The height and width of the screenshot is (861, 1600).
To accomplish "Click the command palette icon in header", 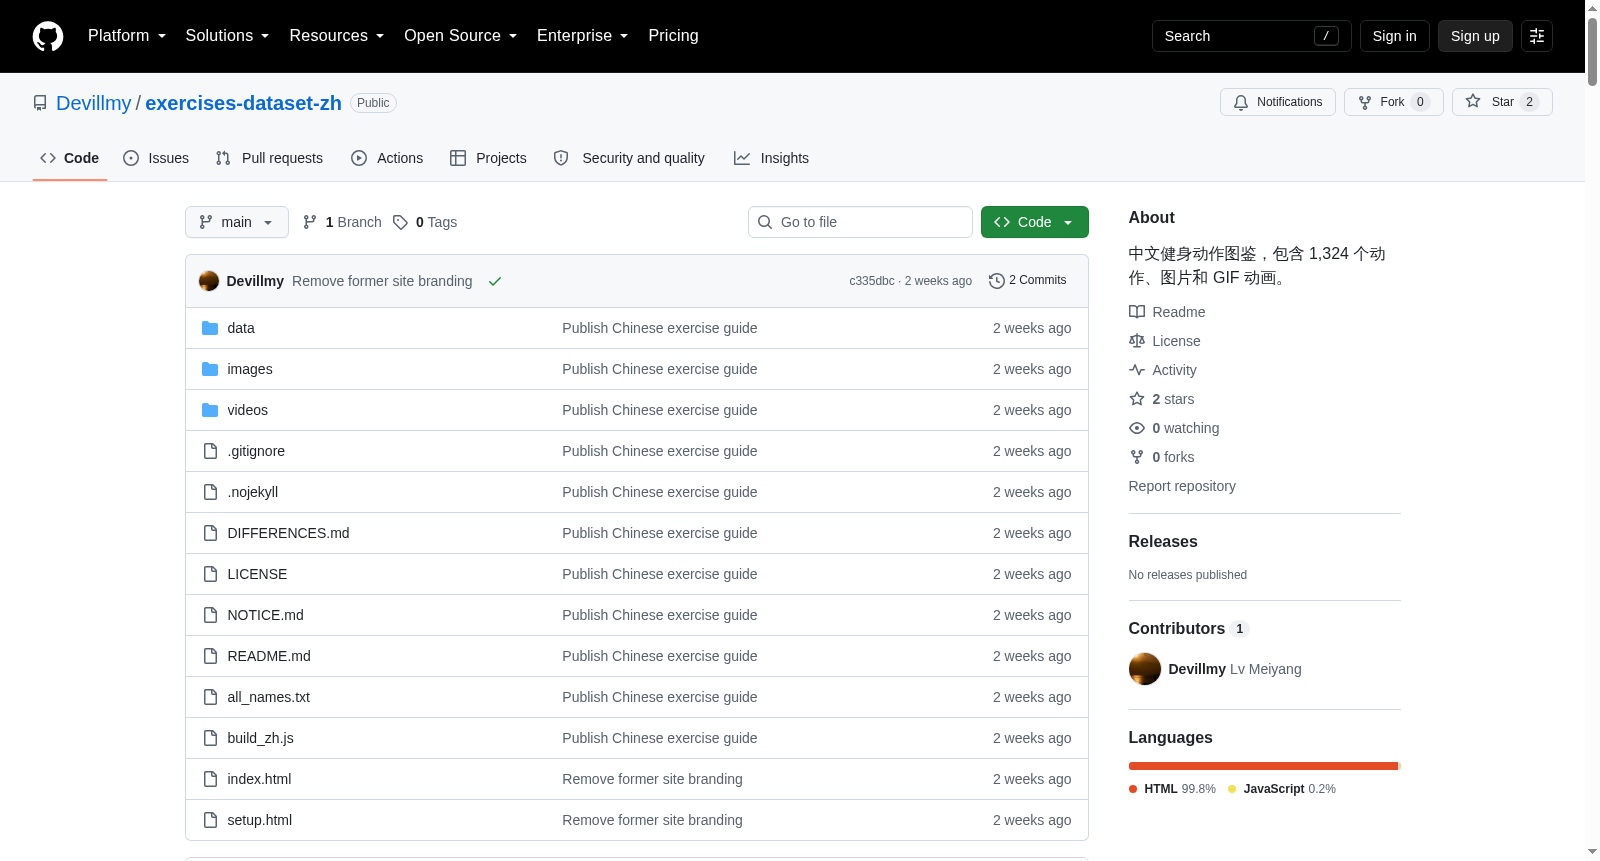I will (x=1537, y=36).
